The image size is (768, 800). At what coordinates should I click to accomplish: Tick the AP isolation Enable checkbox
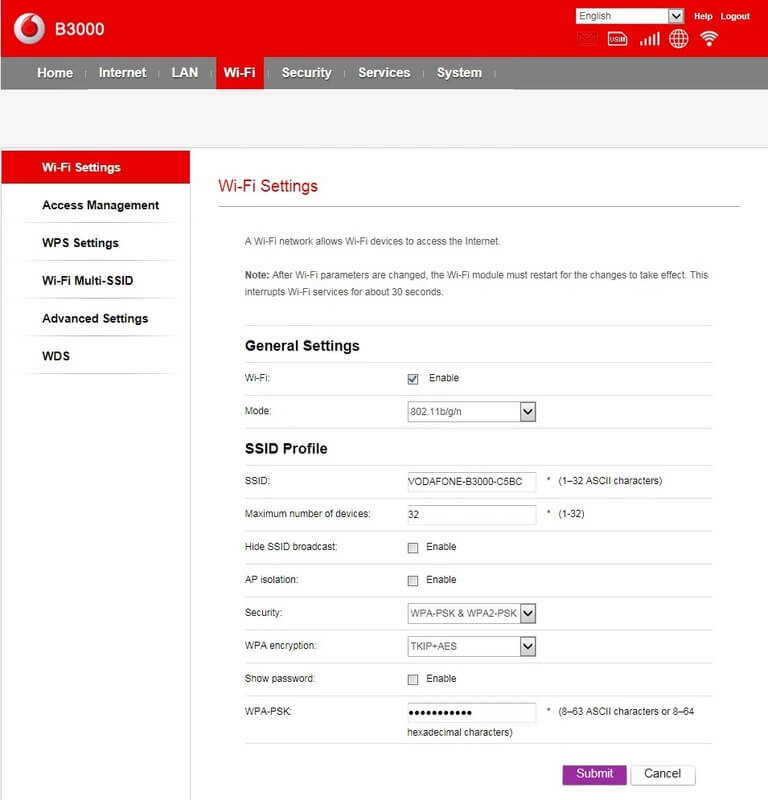click(x=413, y=581)
